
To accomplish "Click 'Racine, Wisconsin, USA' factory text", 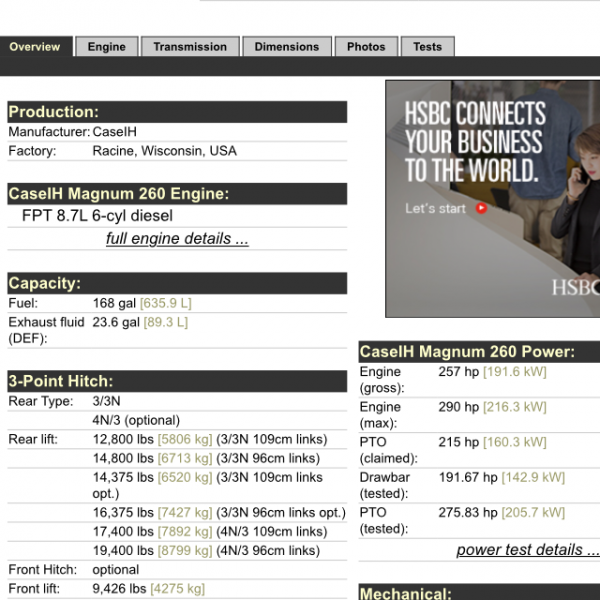I will (165, 151).
